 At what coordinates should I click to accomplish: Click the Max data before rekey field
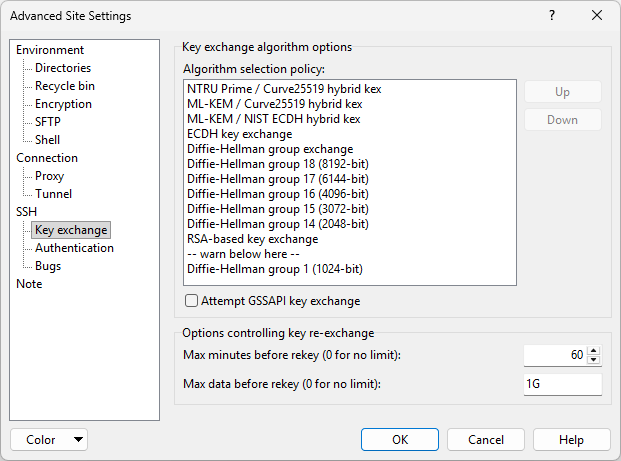[x=562, y=385]
